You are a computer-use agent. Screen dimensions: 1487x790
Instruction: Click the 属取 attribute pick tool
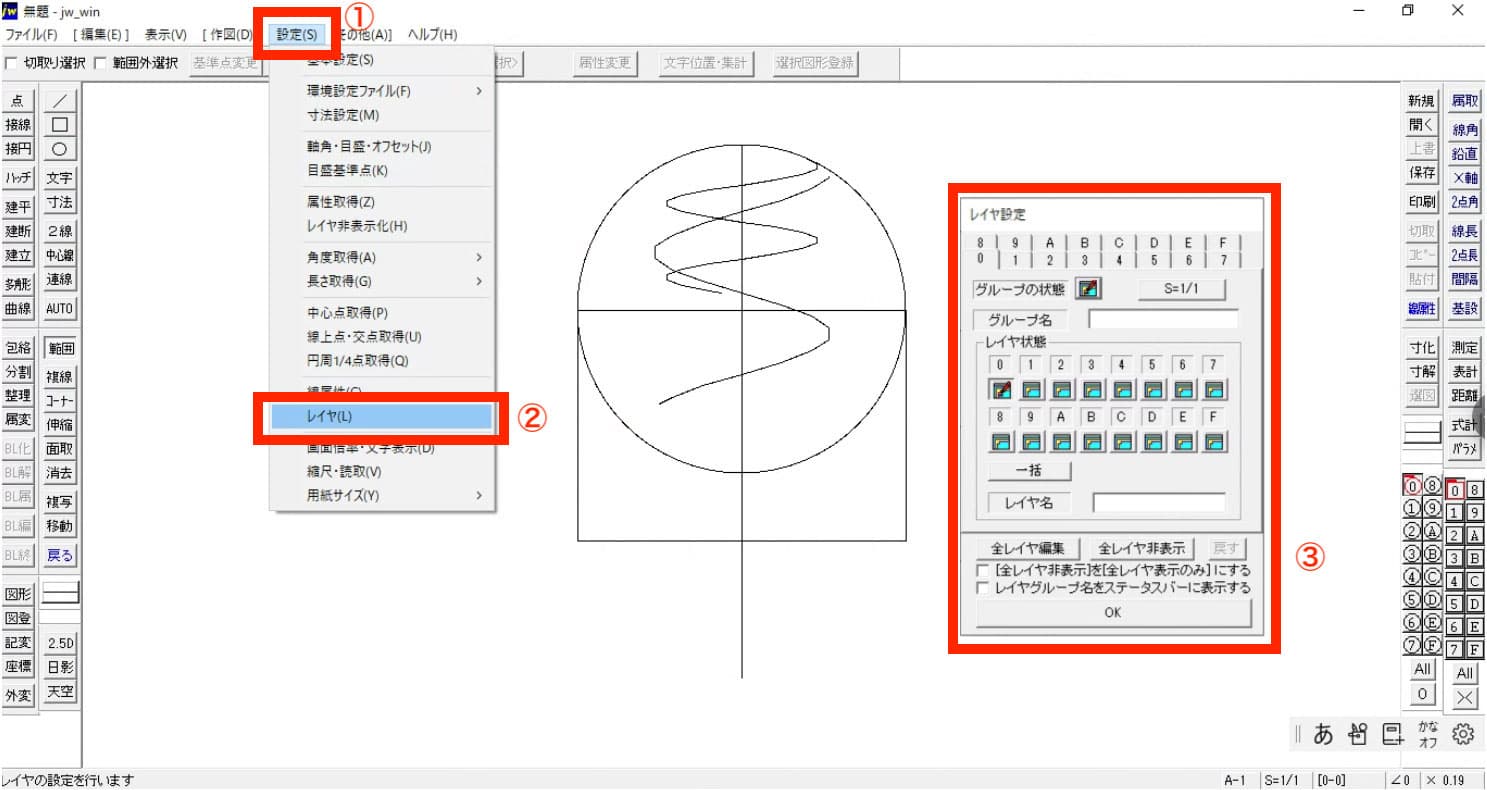click(1465, 101)
